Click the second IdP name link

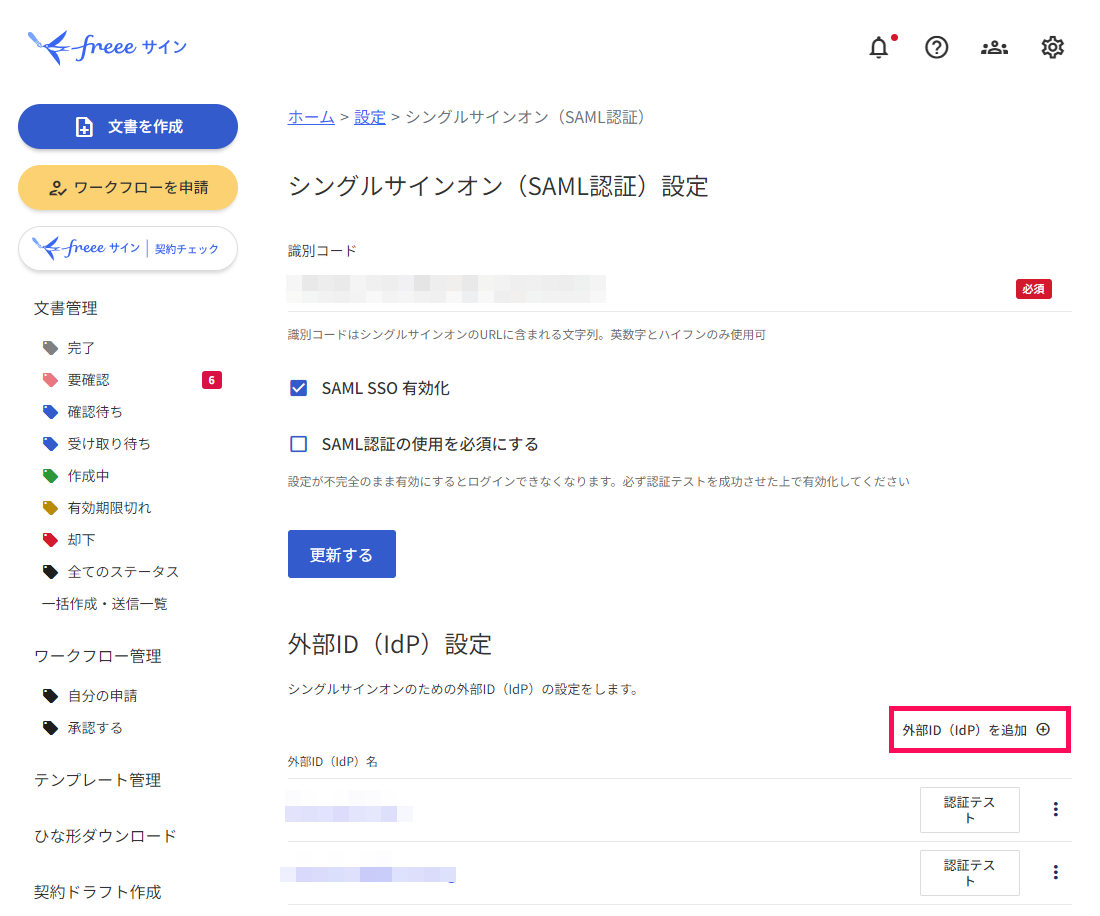(x=368, y=875)
